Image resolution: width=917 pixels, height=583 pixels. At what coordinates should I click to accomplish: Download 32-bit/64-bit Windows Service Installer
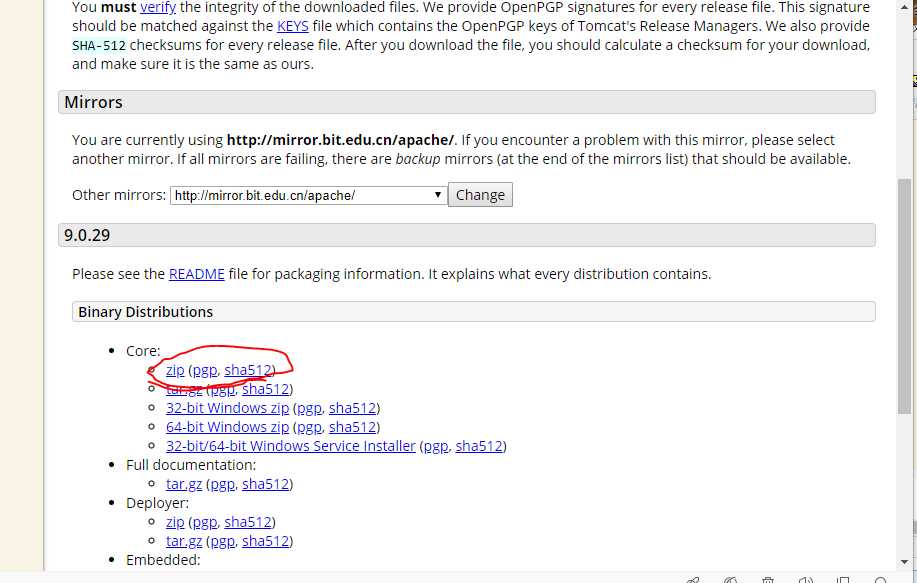click(x=291, y=446)
